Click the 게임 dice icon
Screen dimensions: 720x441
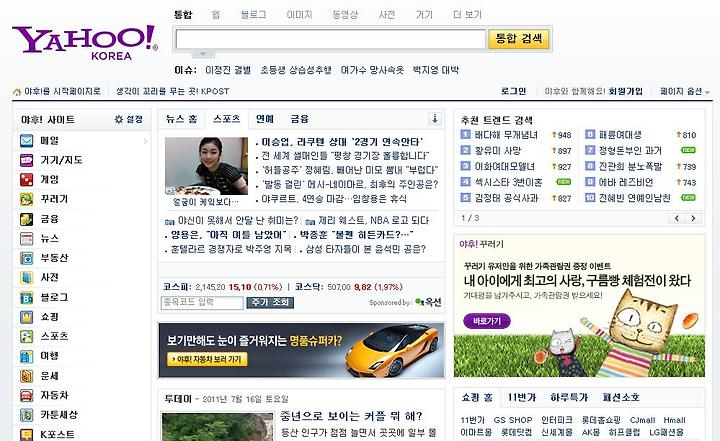(x=27, y=179)
